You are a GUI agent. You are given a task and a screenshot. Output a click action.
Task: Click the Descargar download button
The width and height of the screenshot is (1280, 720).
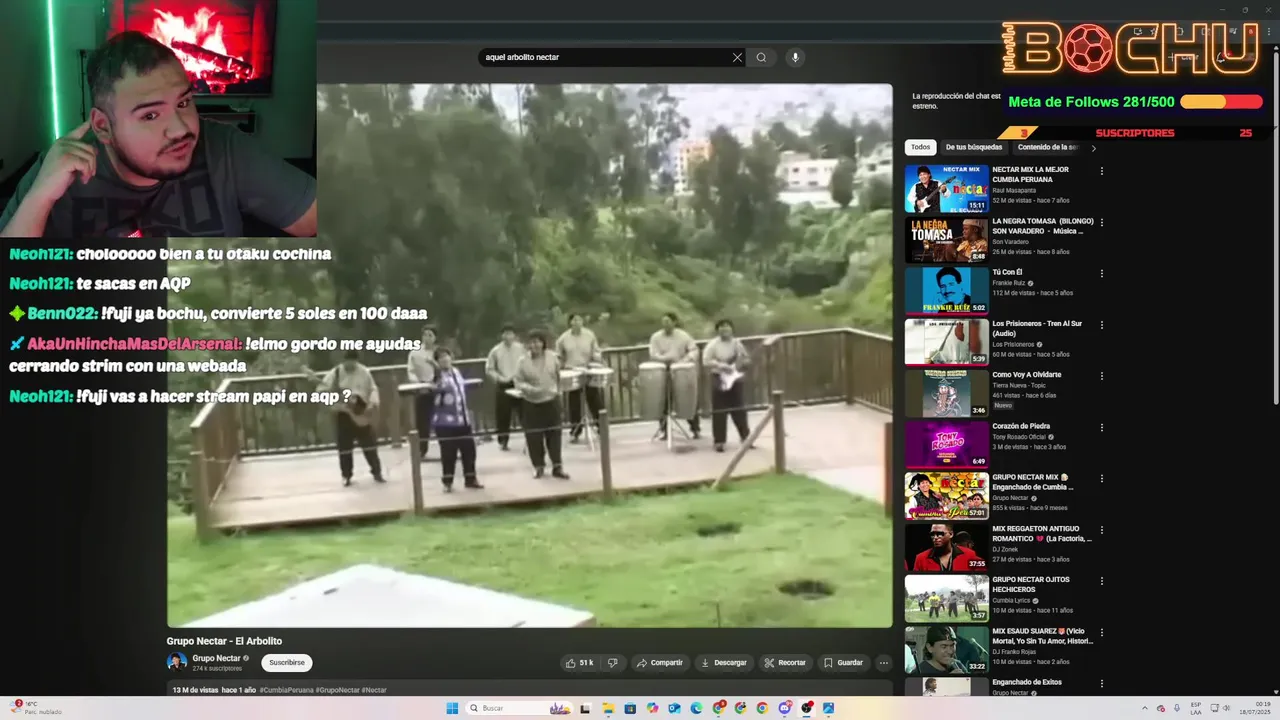(723, 662)
